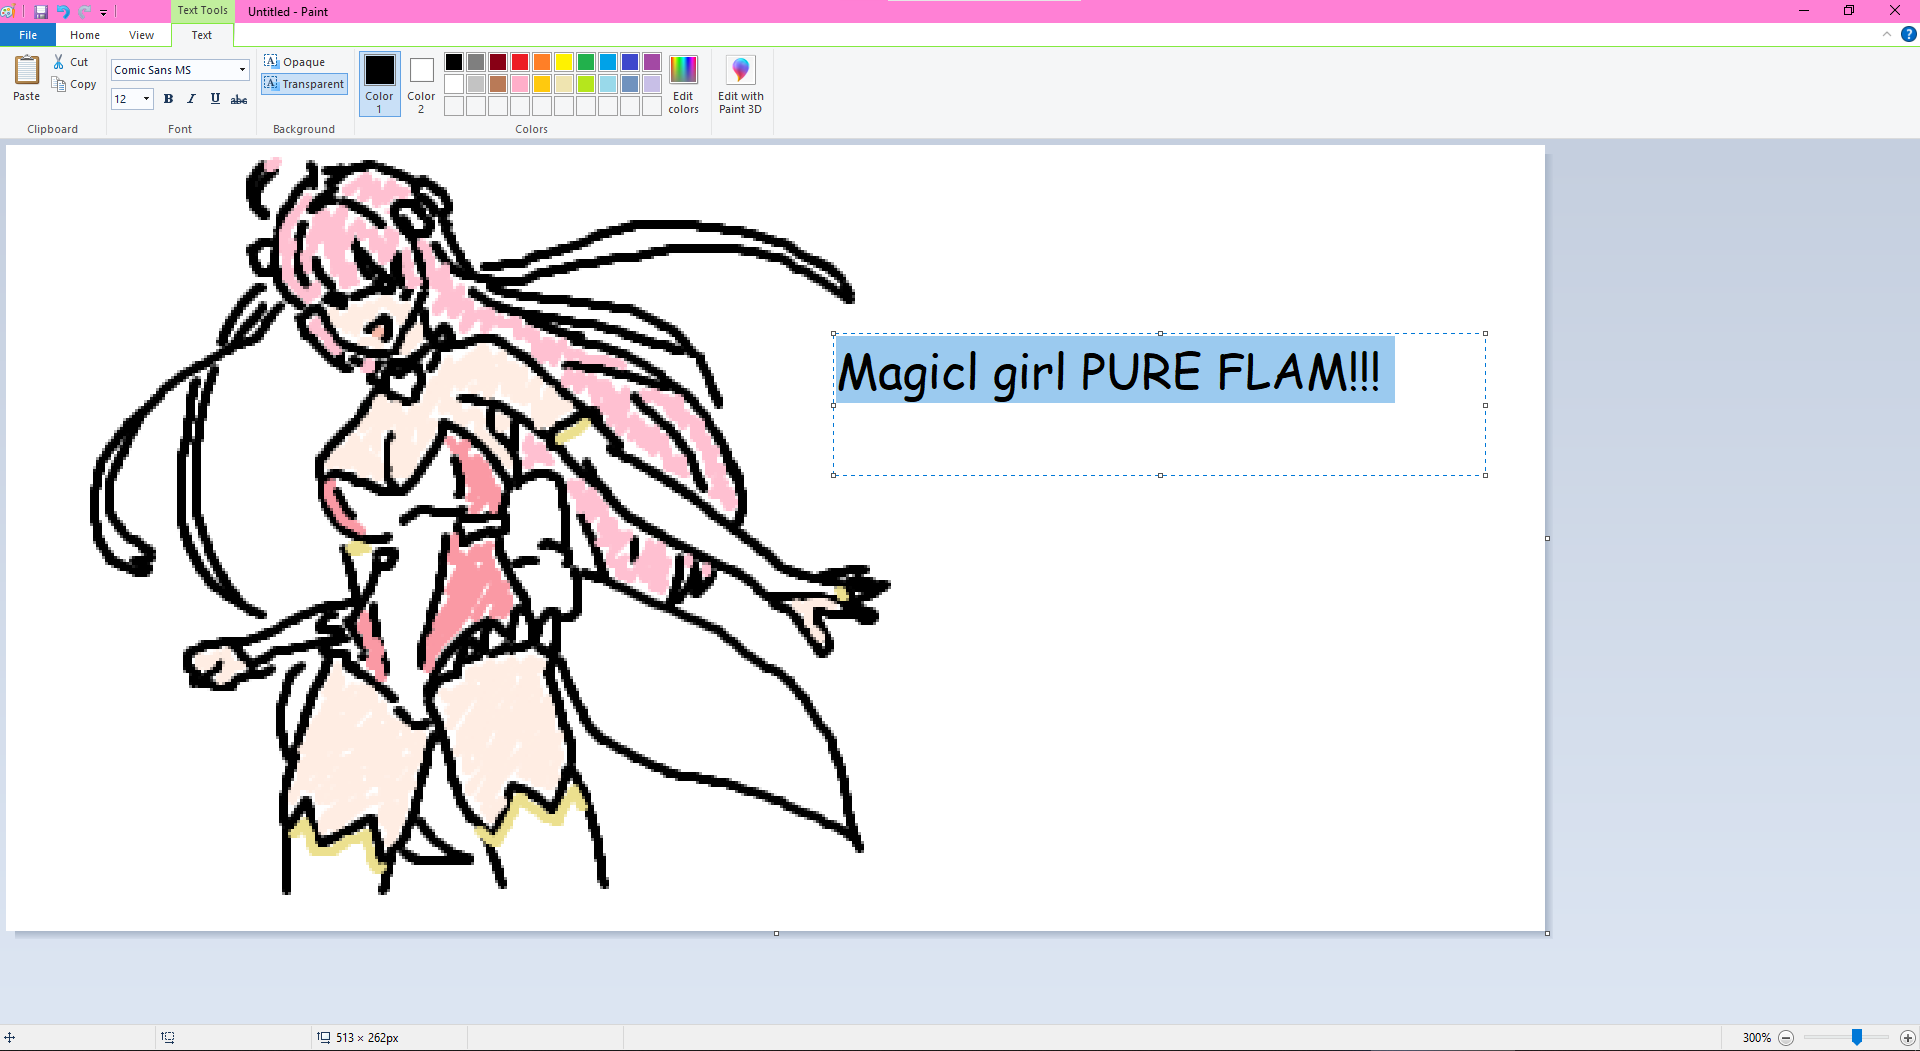Select the Text ribbon tab

click(x=202, y=35)
